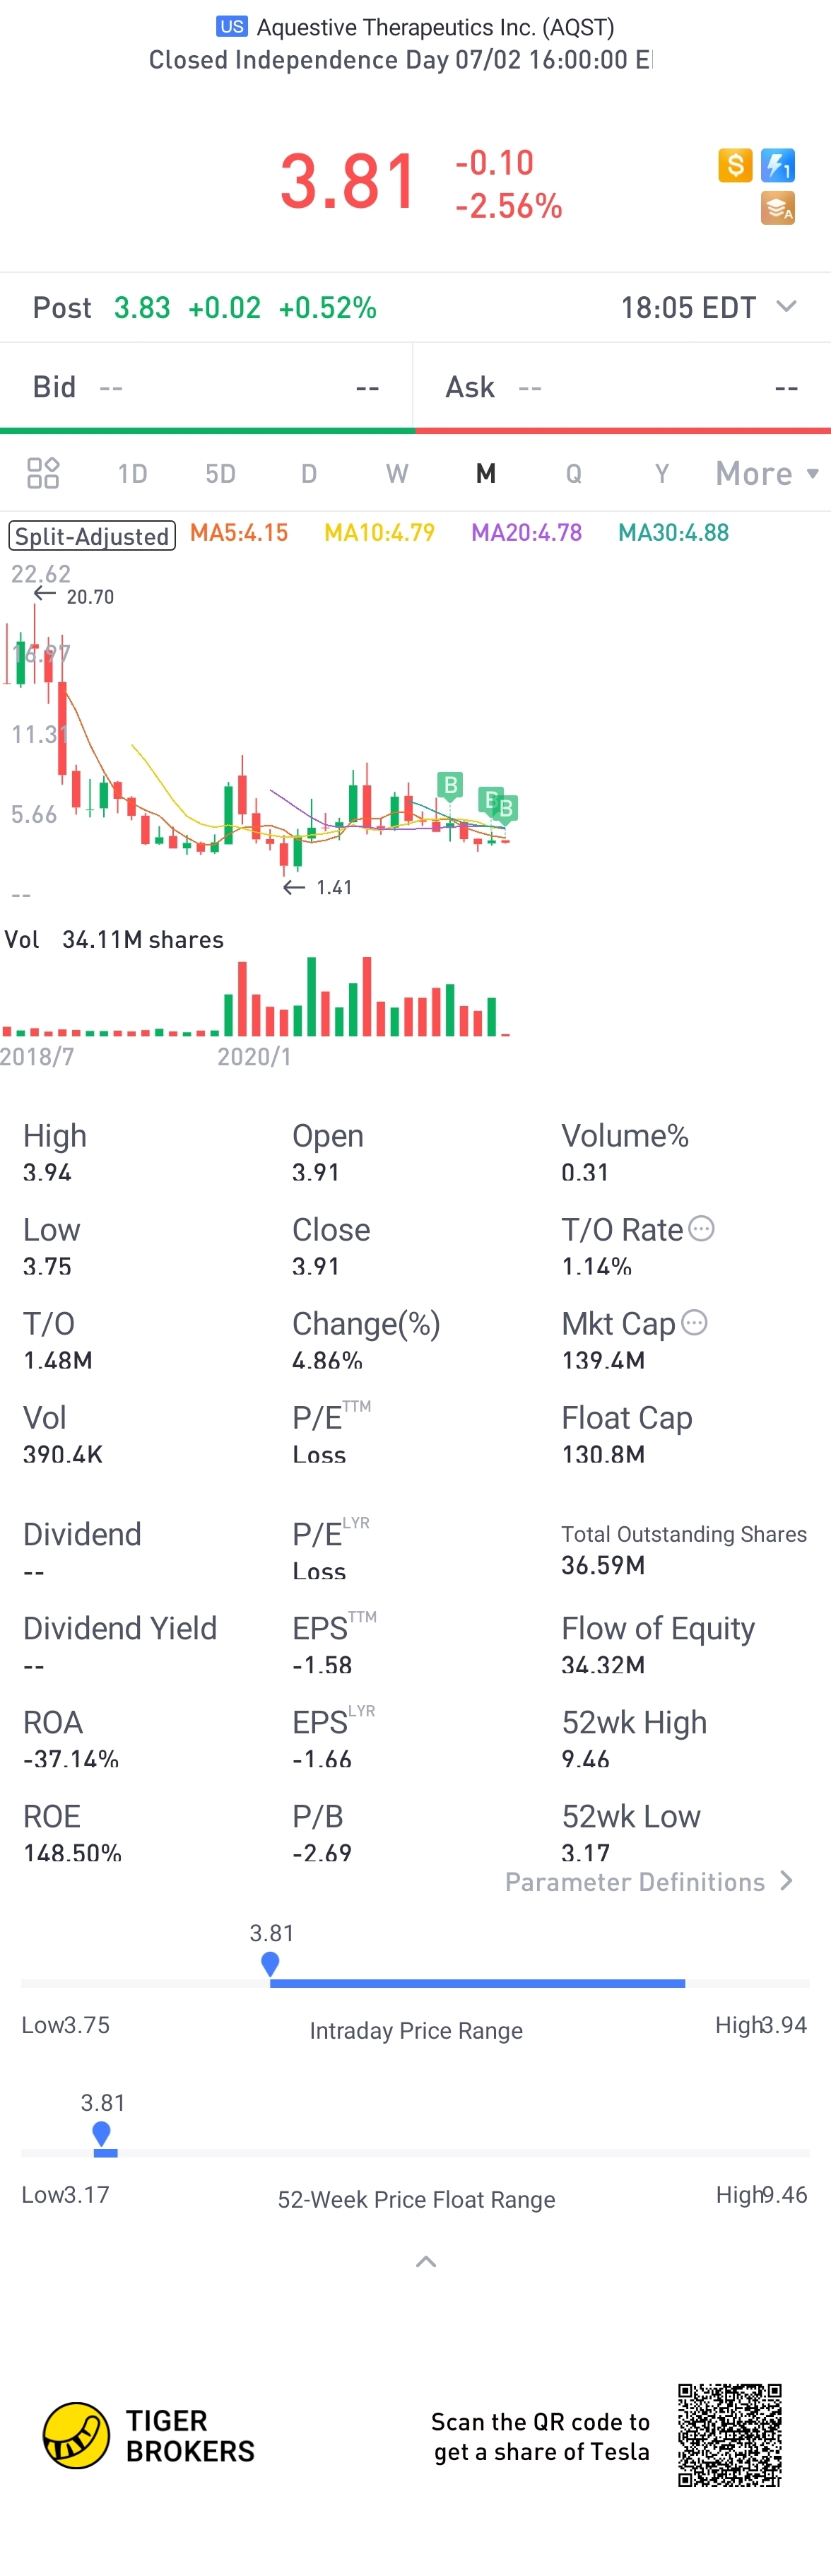Tap the Tiger Brokers logo
The image size is (831, 2576).
[x=76, y=2435]
